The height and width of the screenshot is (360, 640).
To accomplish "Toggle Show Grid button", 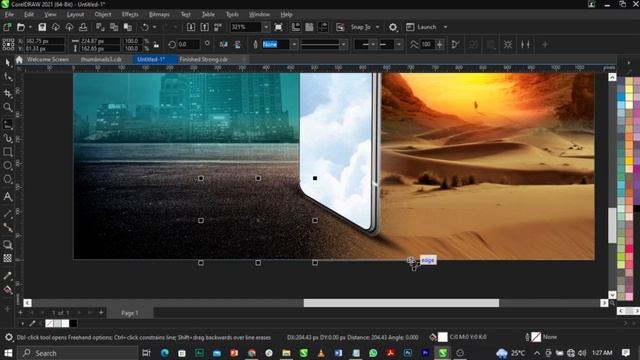I will [x=309, y=27].
